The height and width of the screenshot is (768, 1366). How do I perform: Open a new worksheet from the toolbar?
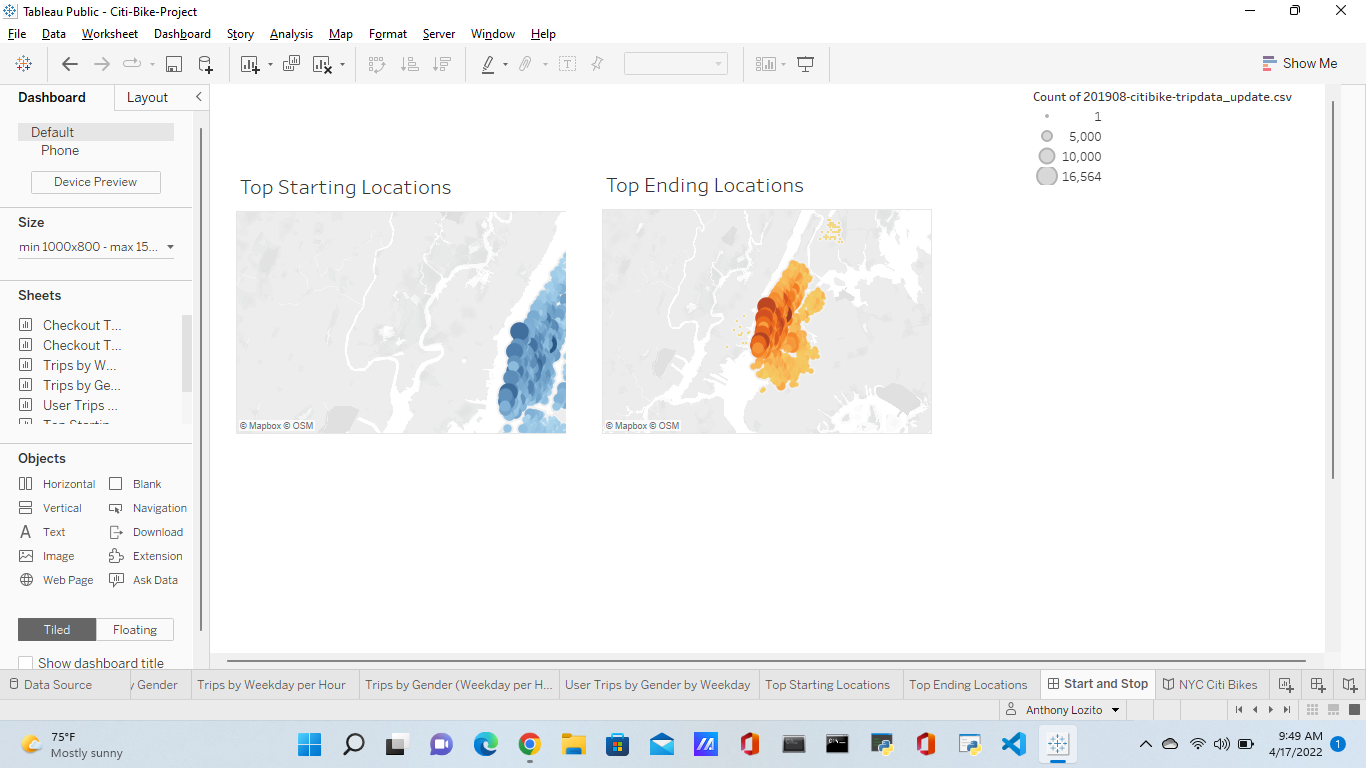[247, 63]
